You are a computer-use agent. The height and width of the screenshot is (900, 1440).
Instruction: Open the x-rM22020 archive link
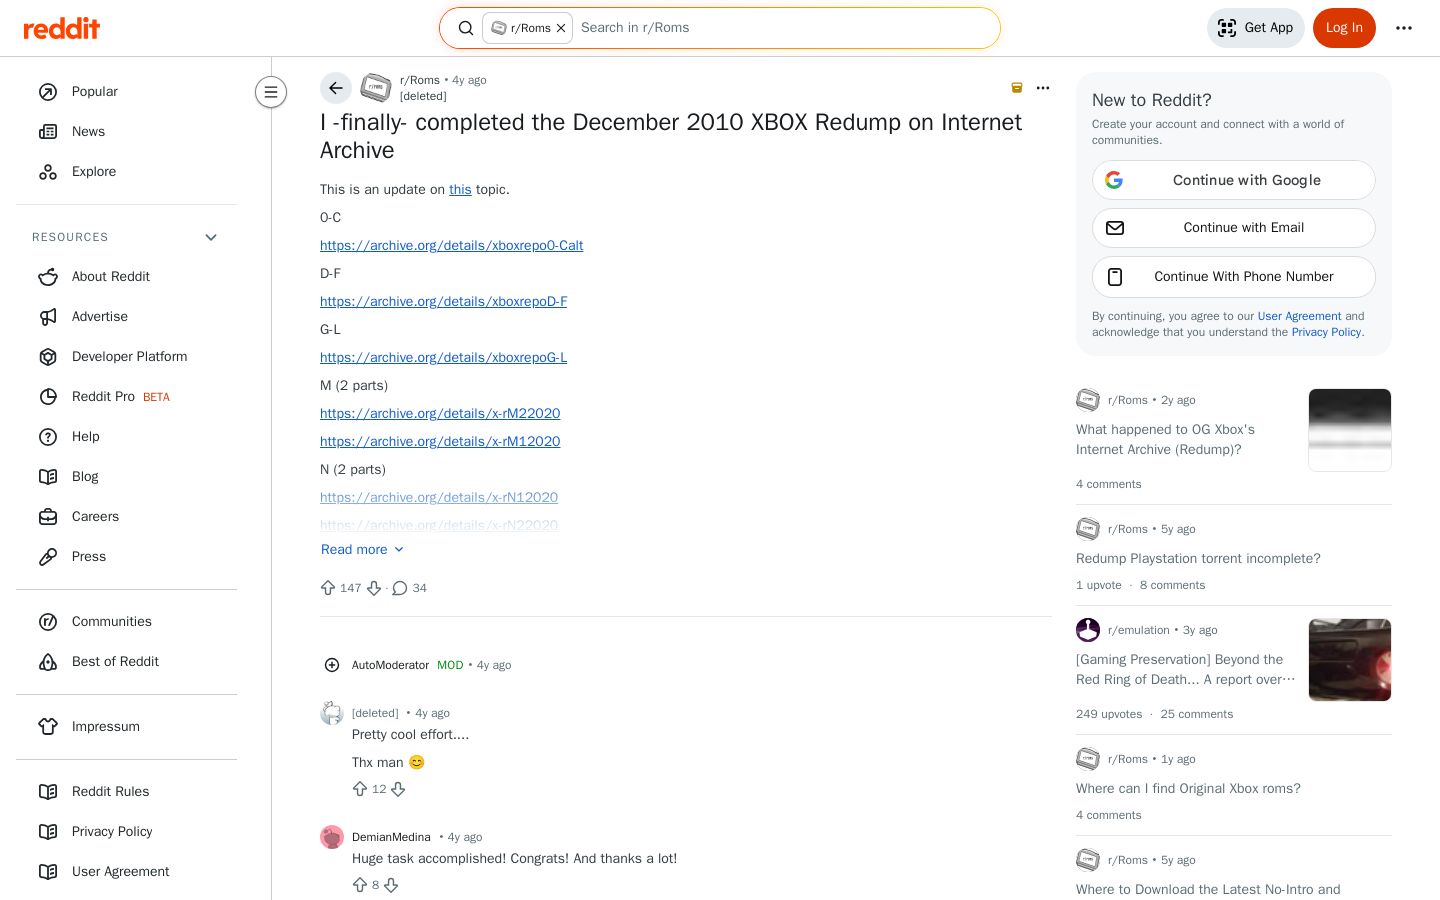440,414
